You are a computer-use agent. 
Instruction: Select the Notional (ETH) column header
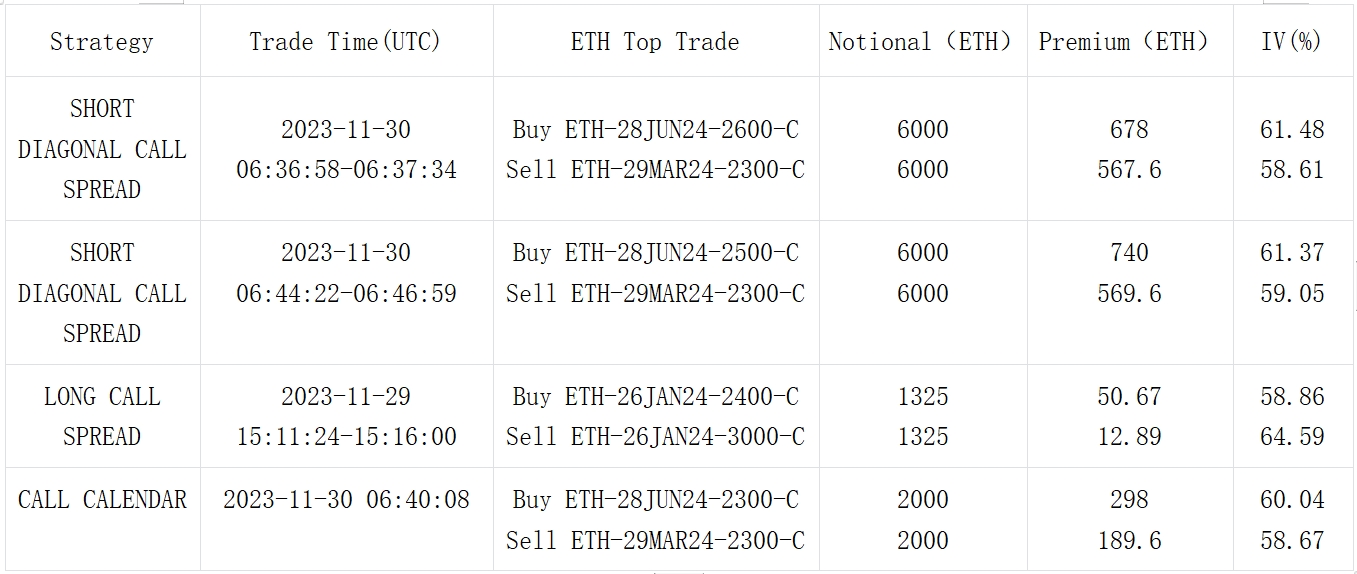tap(921, 42)
